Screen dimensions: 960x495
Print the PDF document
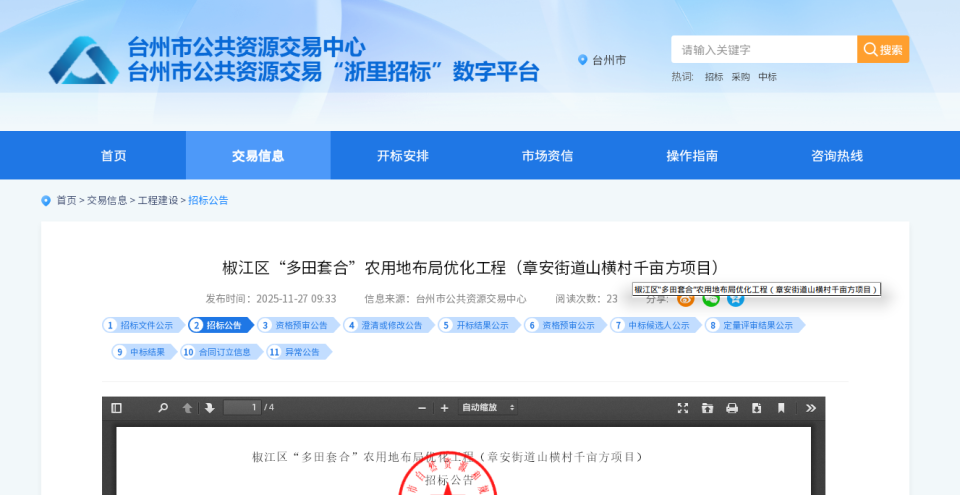point(732,408)
